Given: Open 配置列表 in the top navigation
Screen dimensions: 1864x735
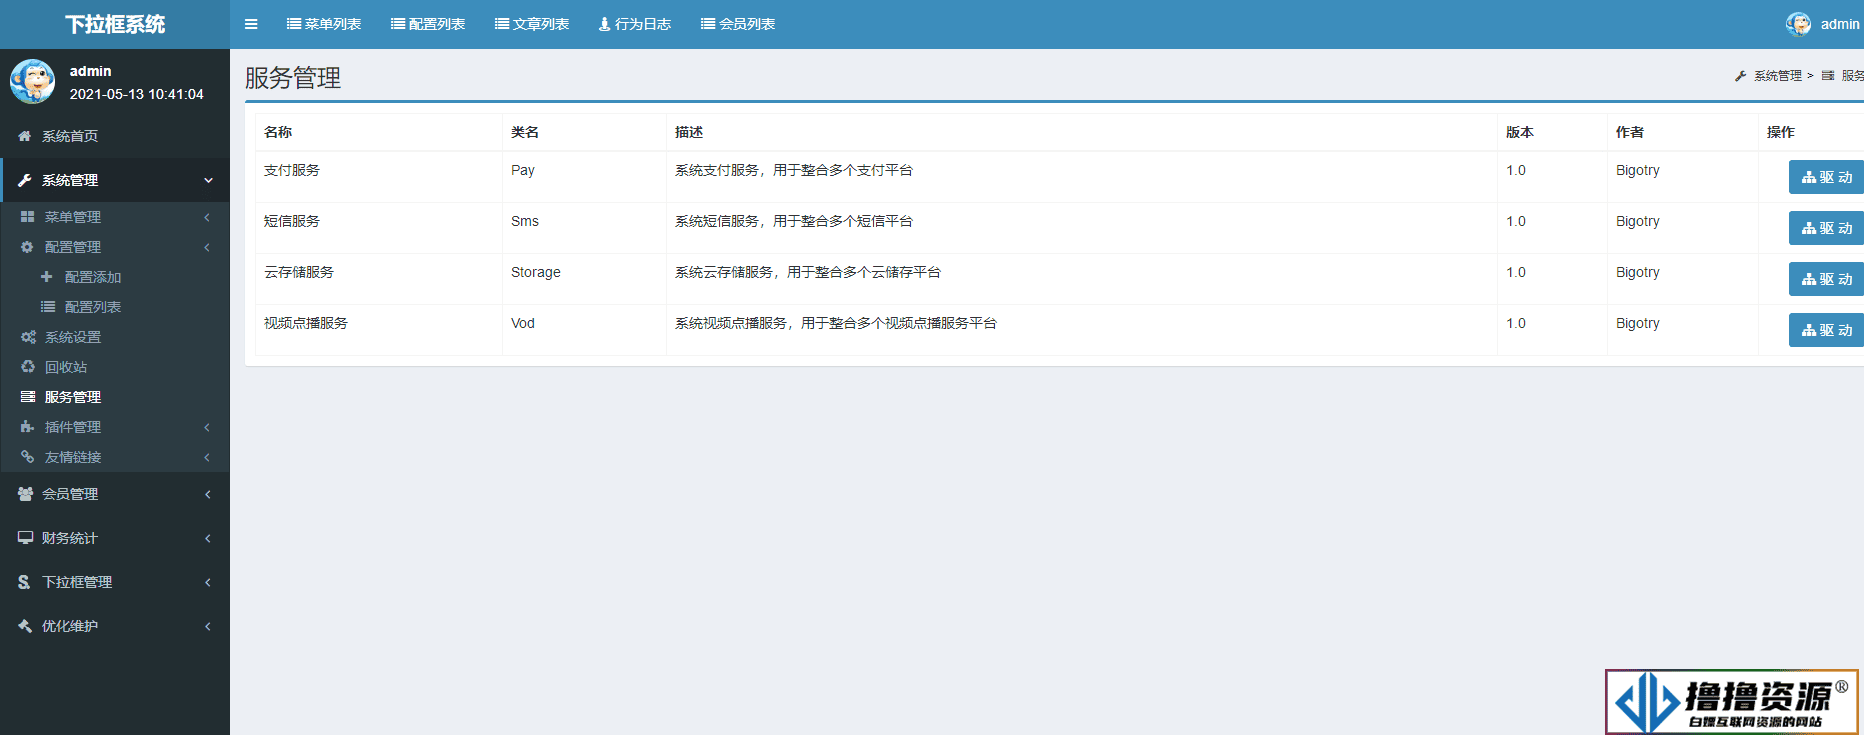Looking at the screenshot, I should coord(428,24).
